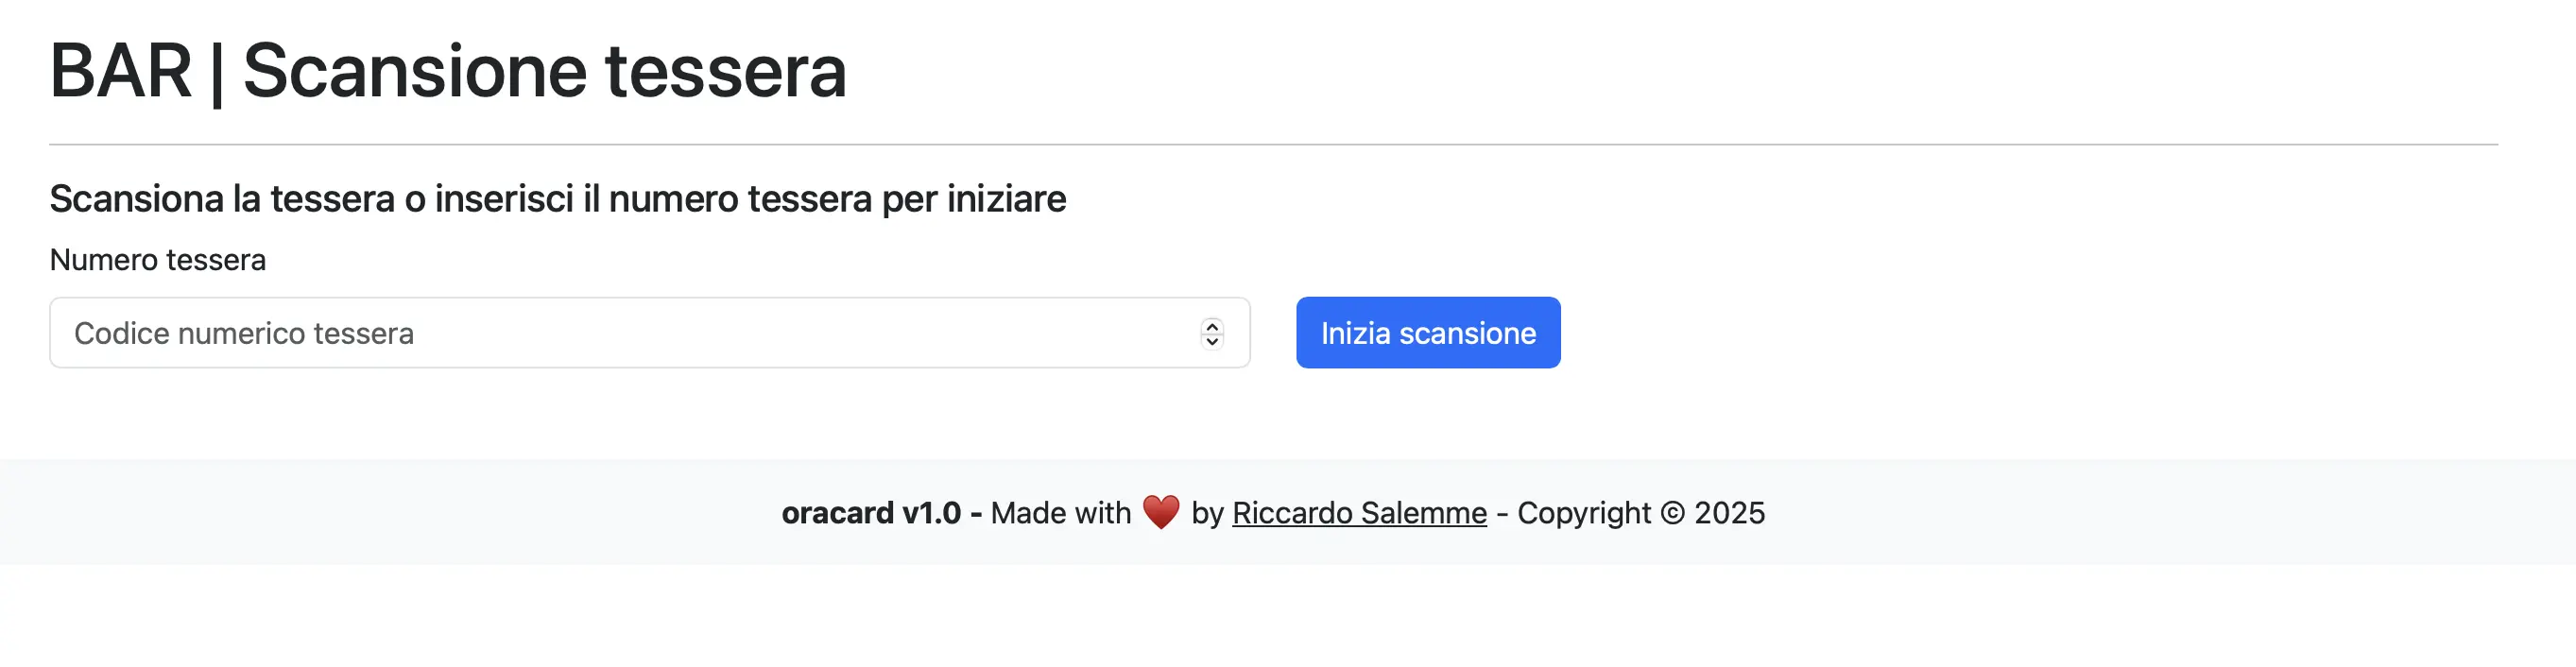Screen dimensions: 2576x667
Task: Click the BAR | Scansione tessera title
Action: (x=448, y=70)
